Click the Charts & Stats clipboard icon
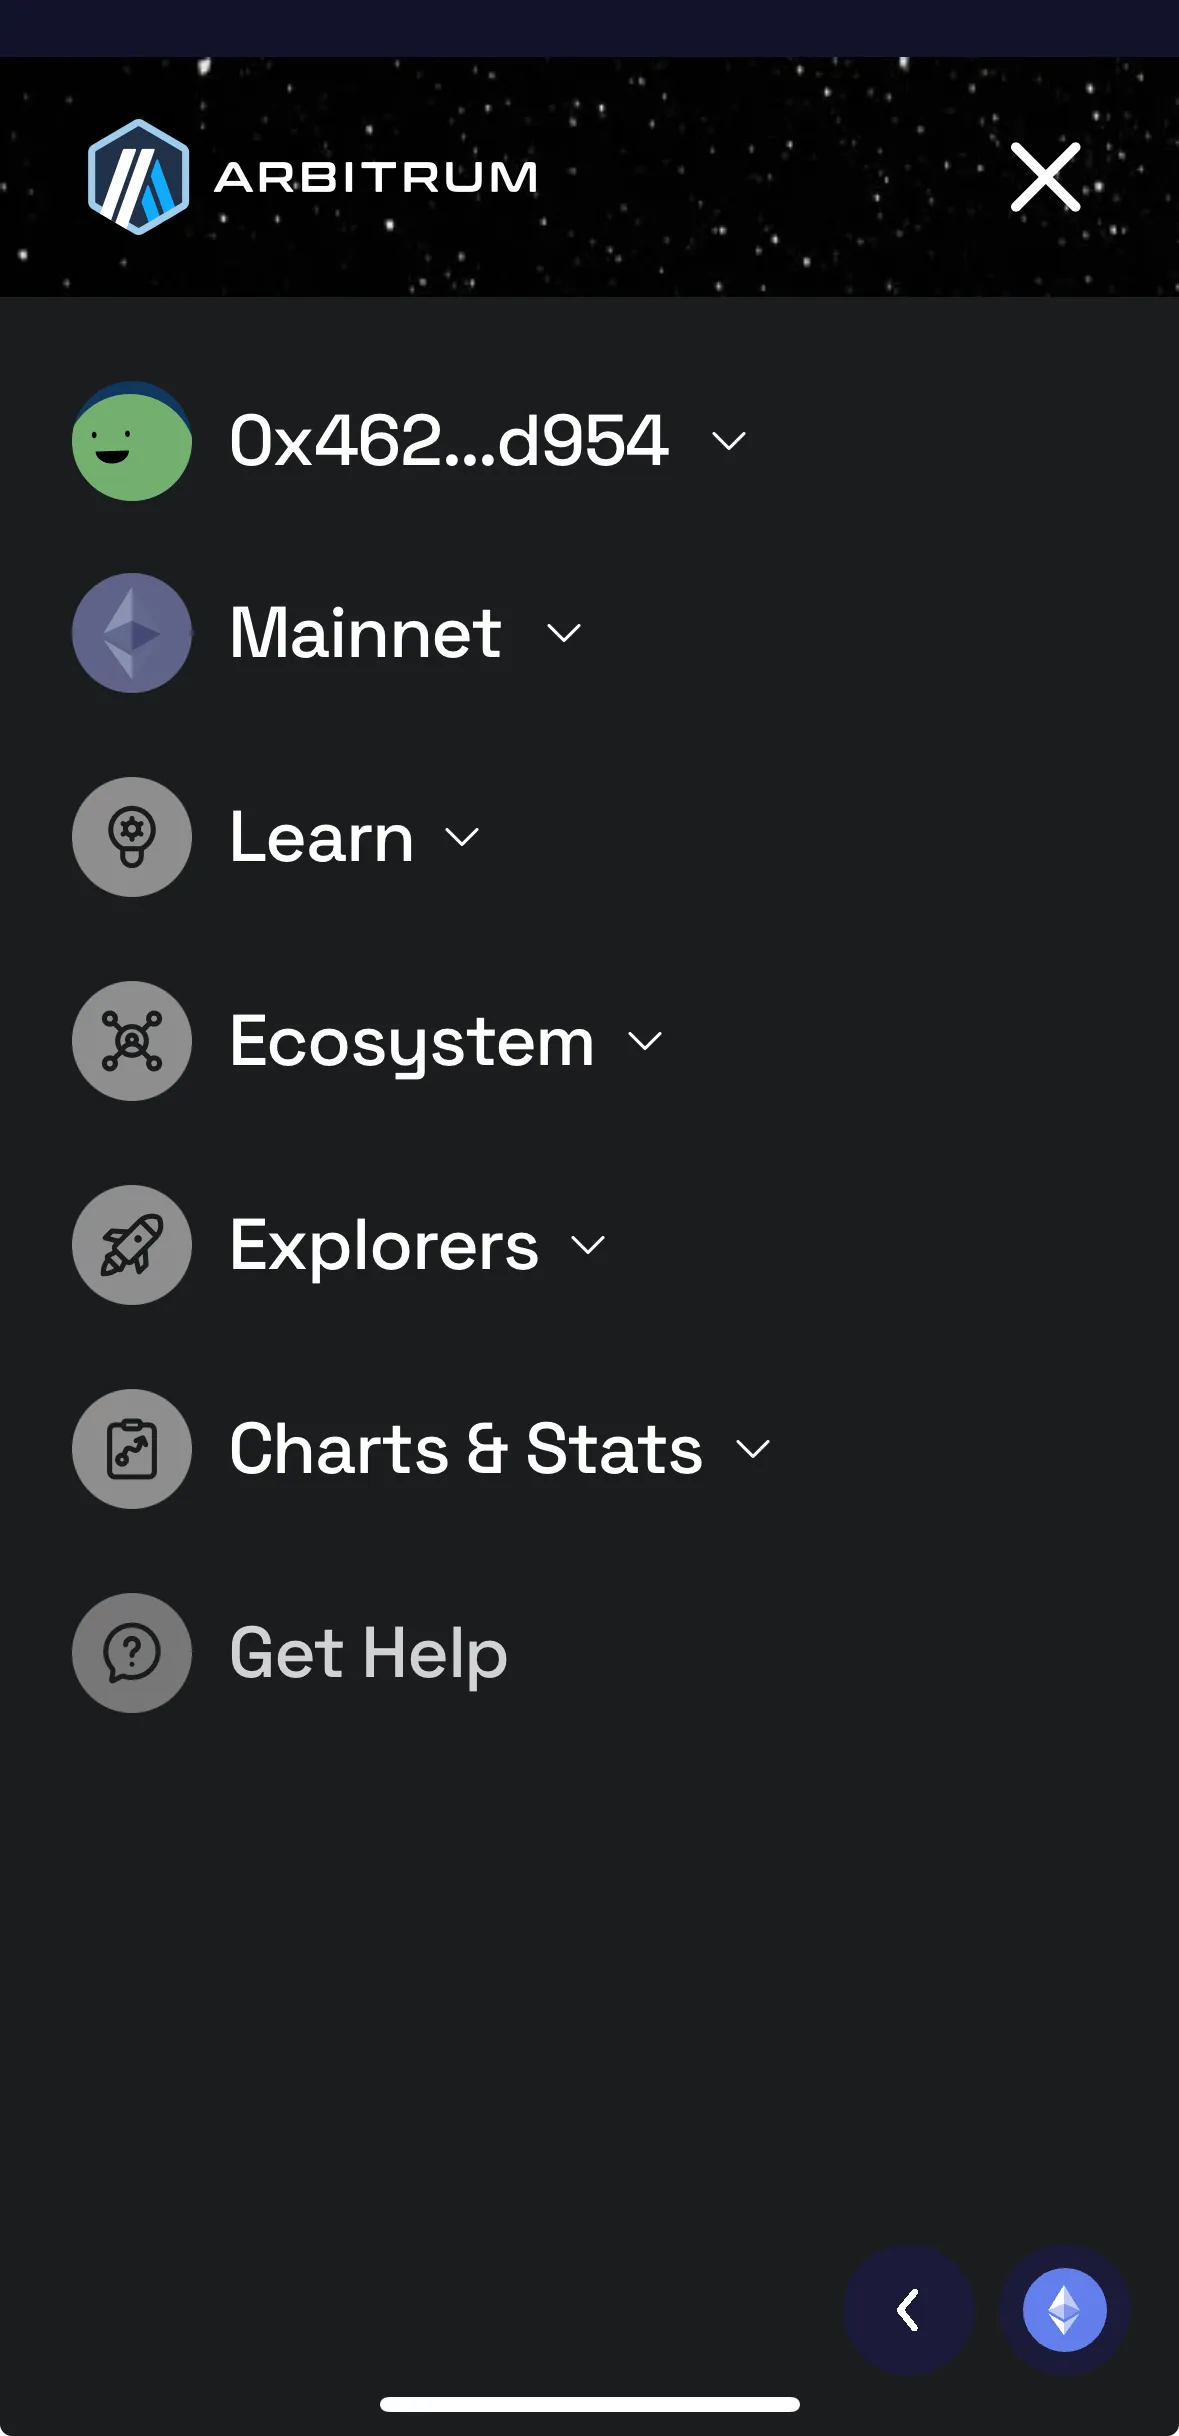 (132, 1449)
